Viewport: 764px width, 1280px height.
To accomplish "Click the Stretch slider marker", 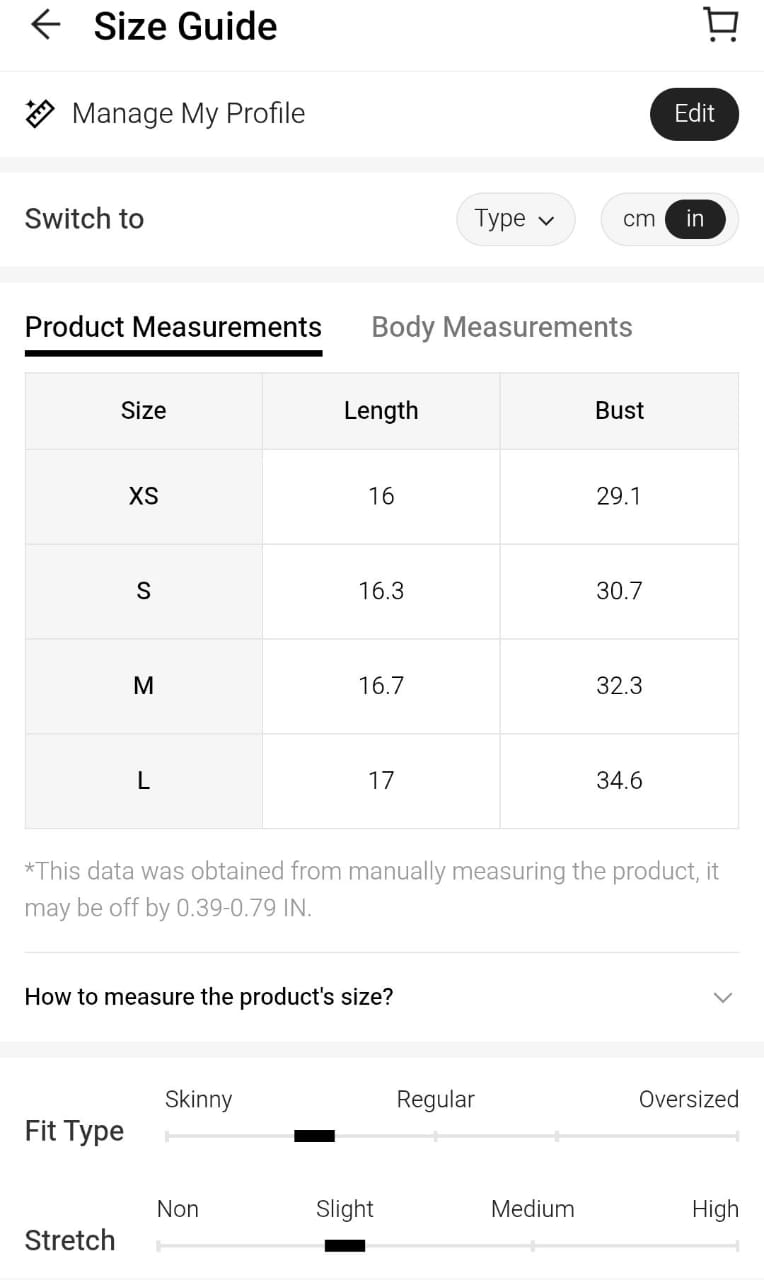I will (345, 1246).
